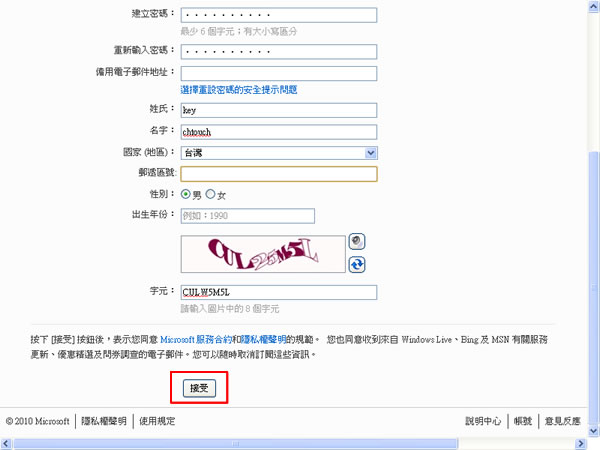The image size is (600, 450).
Task: Open the footer 隱私權聲明 link
Action: 104,421
